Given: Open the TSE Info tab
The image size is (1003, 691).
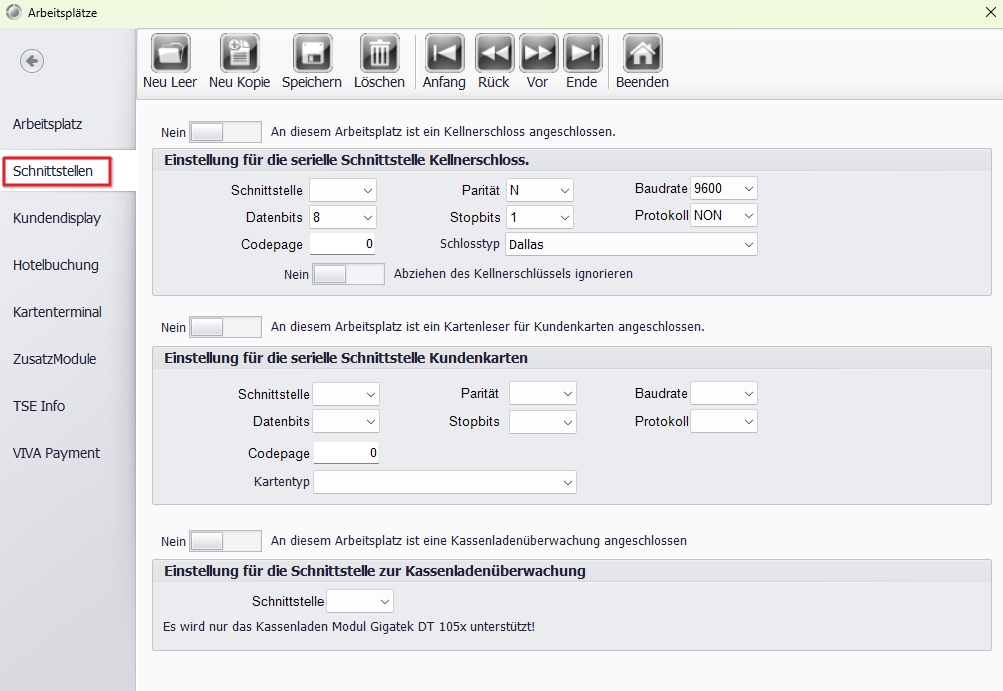Looking at the screenshot, I should click(39, 406).
